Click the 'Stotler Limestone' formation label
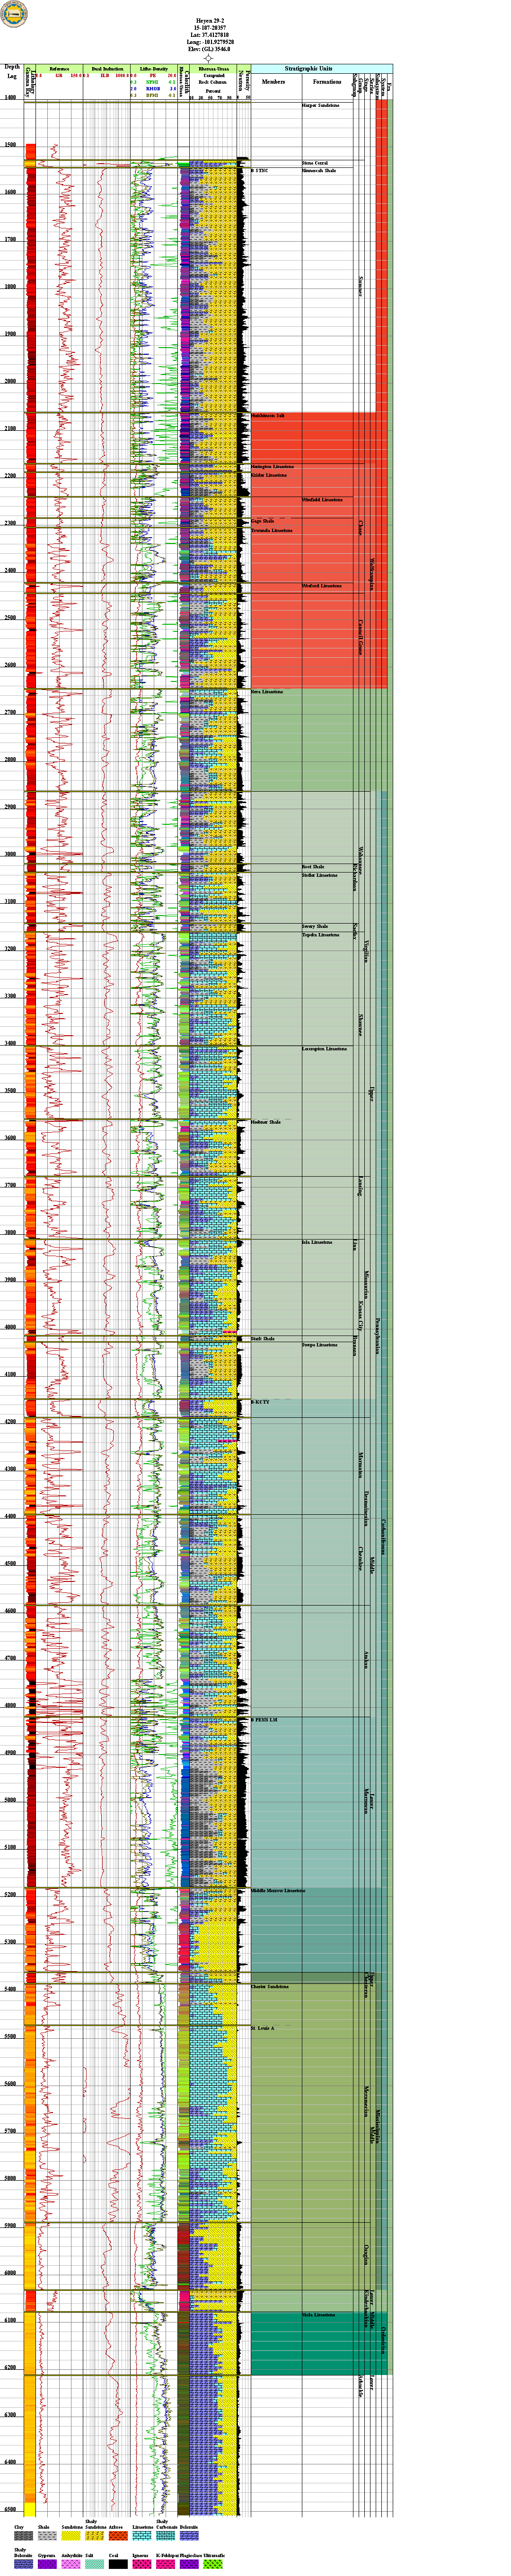 320,875
